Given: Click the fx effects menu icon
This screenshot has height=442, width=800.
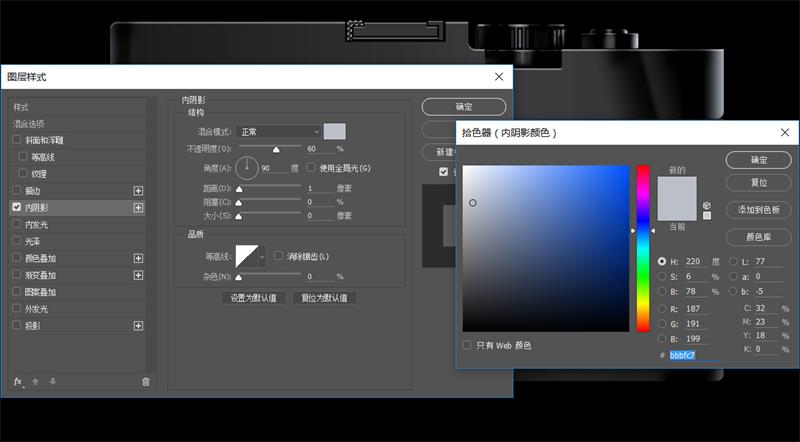Looking at the screenshot, I should [18, 381].
